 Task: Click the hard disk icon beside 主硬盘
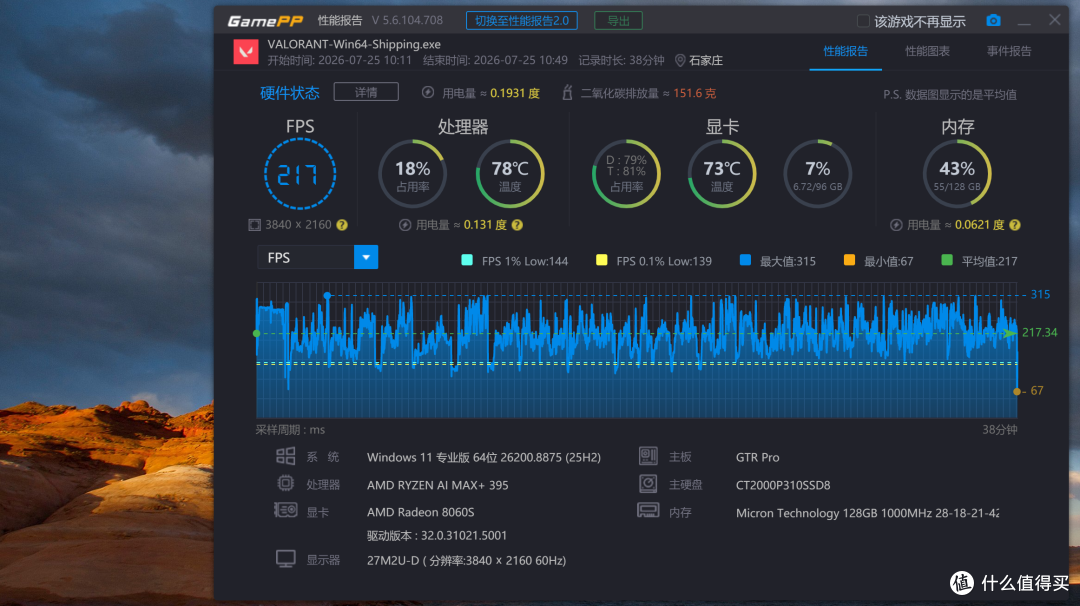[x=648, y=483]
